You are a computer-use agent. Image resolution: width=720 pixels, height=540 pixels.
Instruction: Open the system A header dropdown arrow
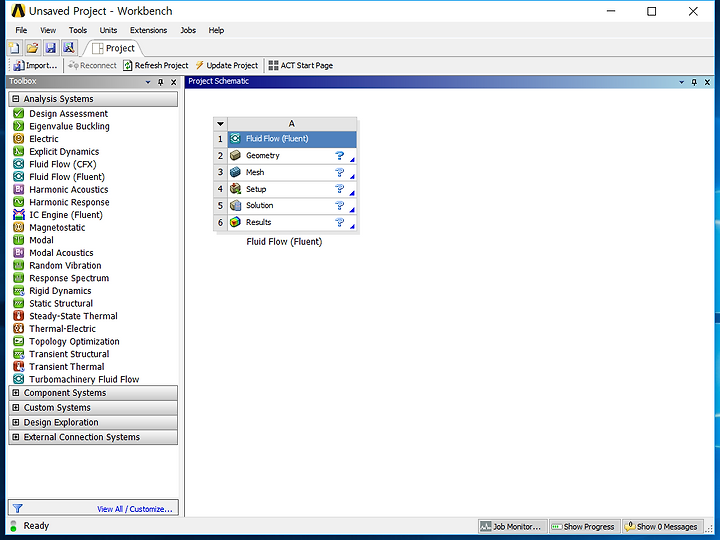[220, 124]
